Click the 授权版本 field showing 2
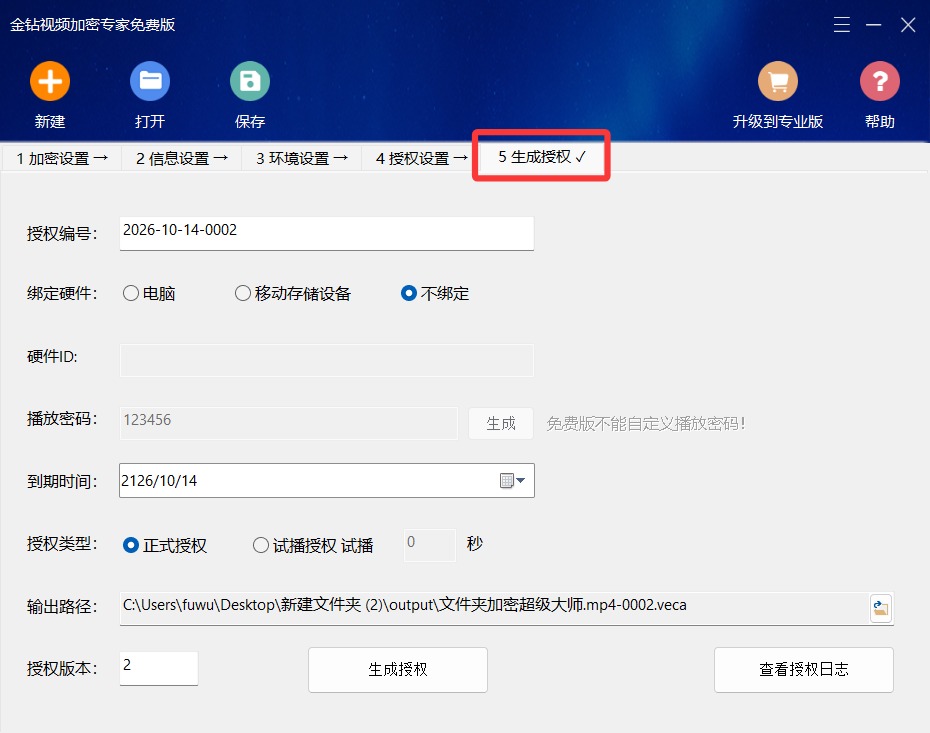Viewport: 930px width, 733px height. click(159, 668)
